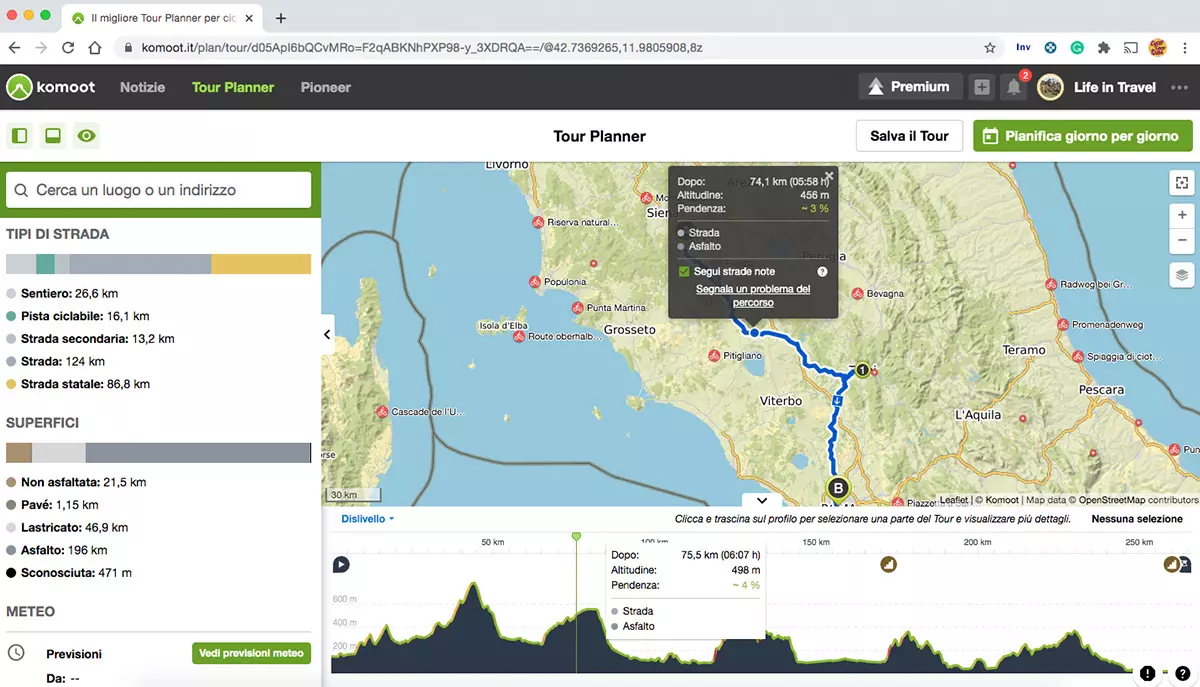This screenshot has height=687, width=1200.
Task: Click the clock icon beside Previsioni
Action: [16, 653]
